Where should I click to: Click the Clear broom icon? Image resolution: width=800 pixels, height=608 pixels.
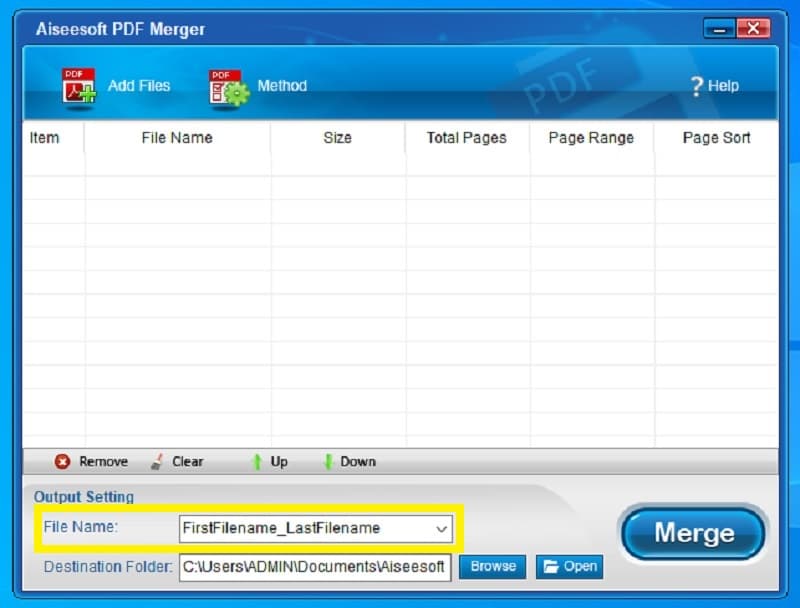[x=158, y=462]
